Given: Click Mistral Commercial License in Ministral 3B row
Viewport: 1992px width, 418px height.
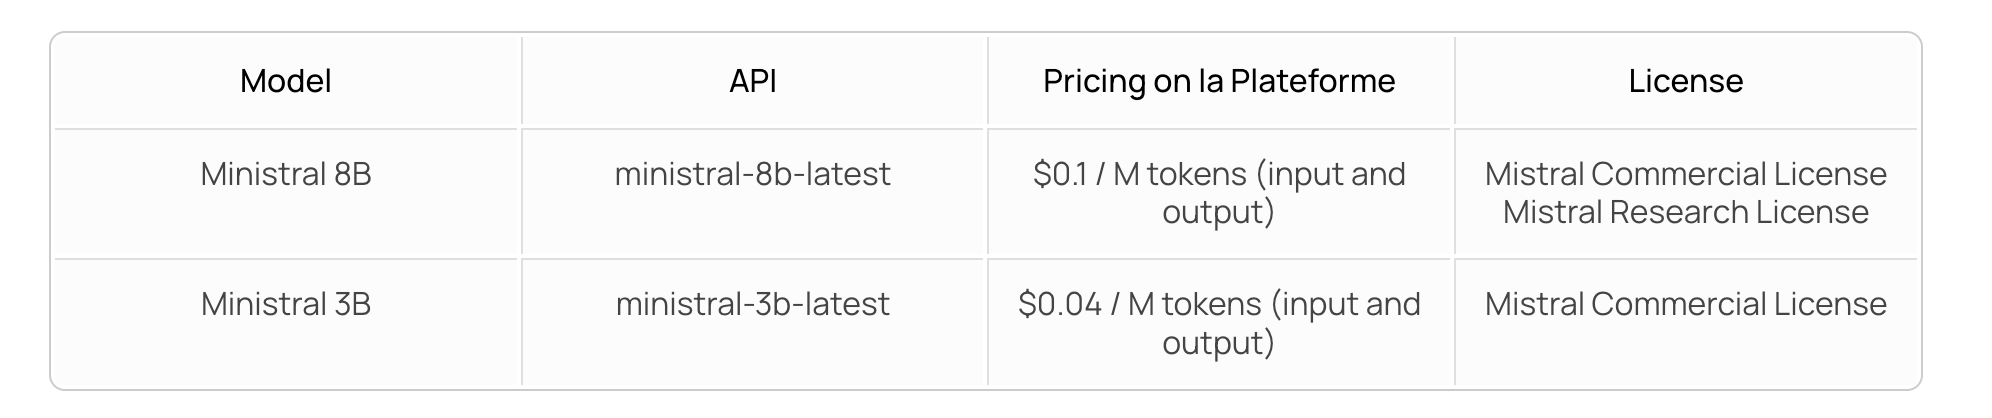Looking at the screenshot, I should pyautogui.click(x=1686, y=304).
